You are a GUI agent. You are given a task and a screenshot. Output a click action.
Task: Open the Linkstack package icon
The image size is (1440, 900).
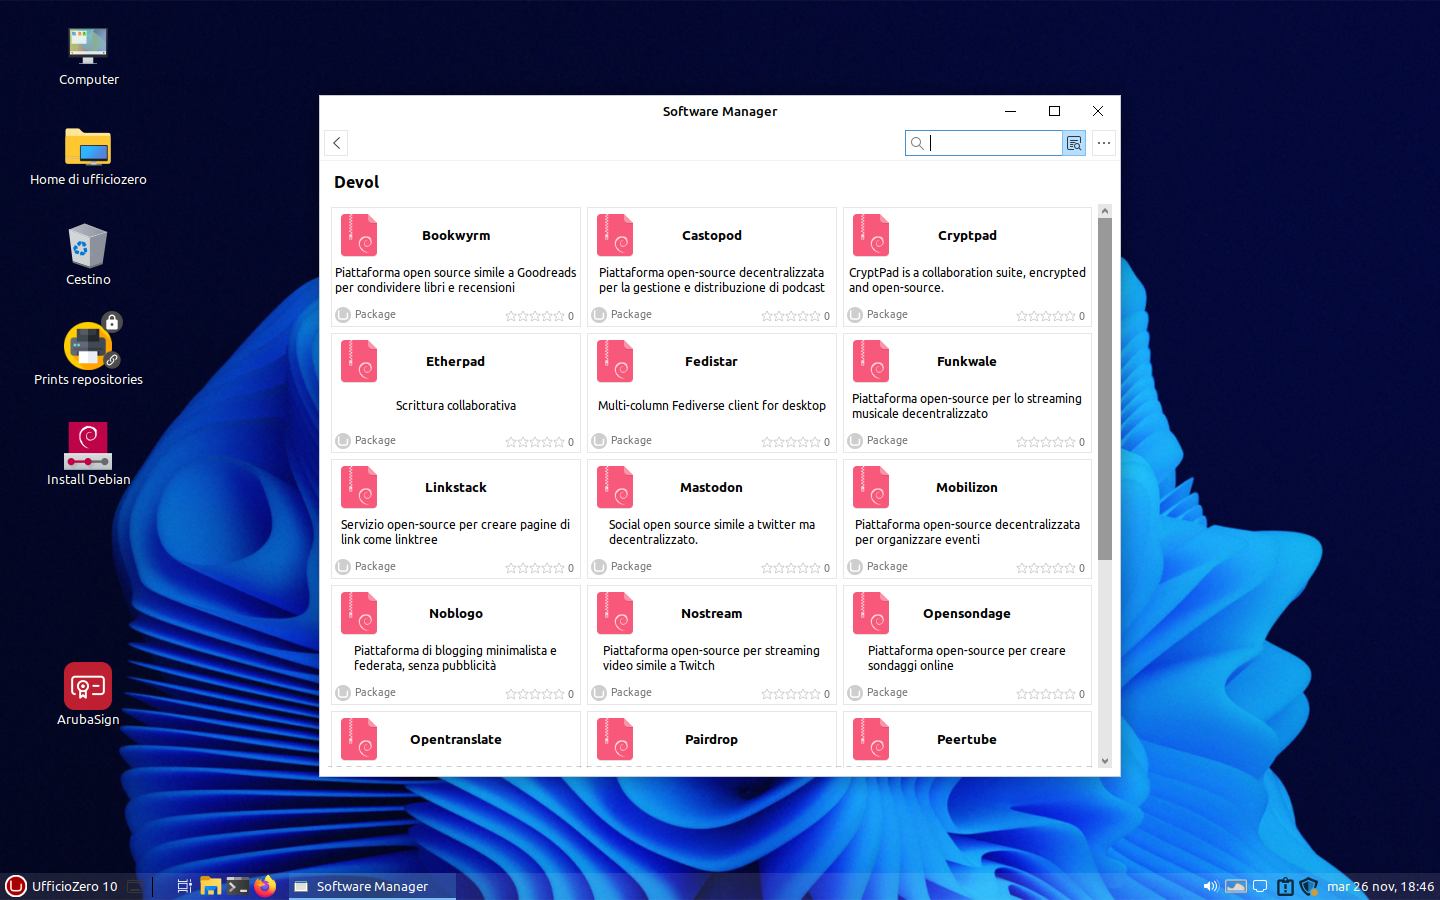(359, 487)
